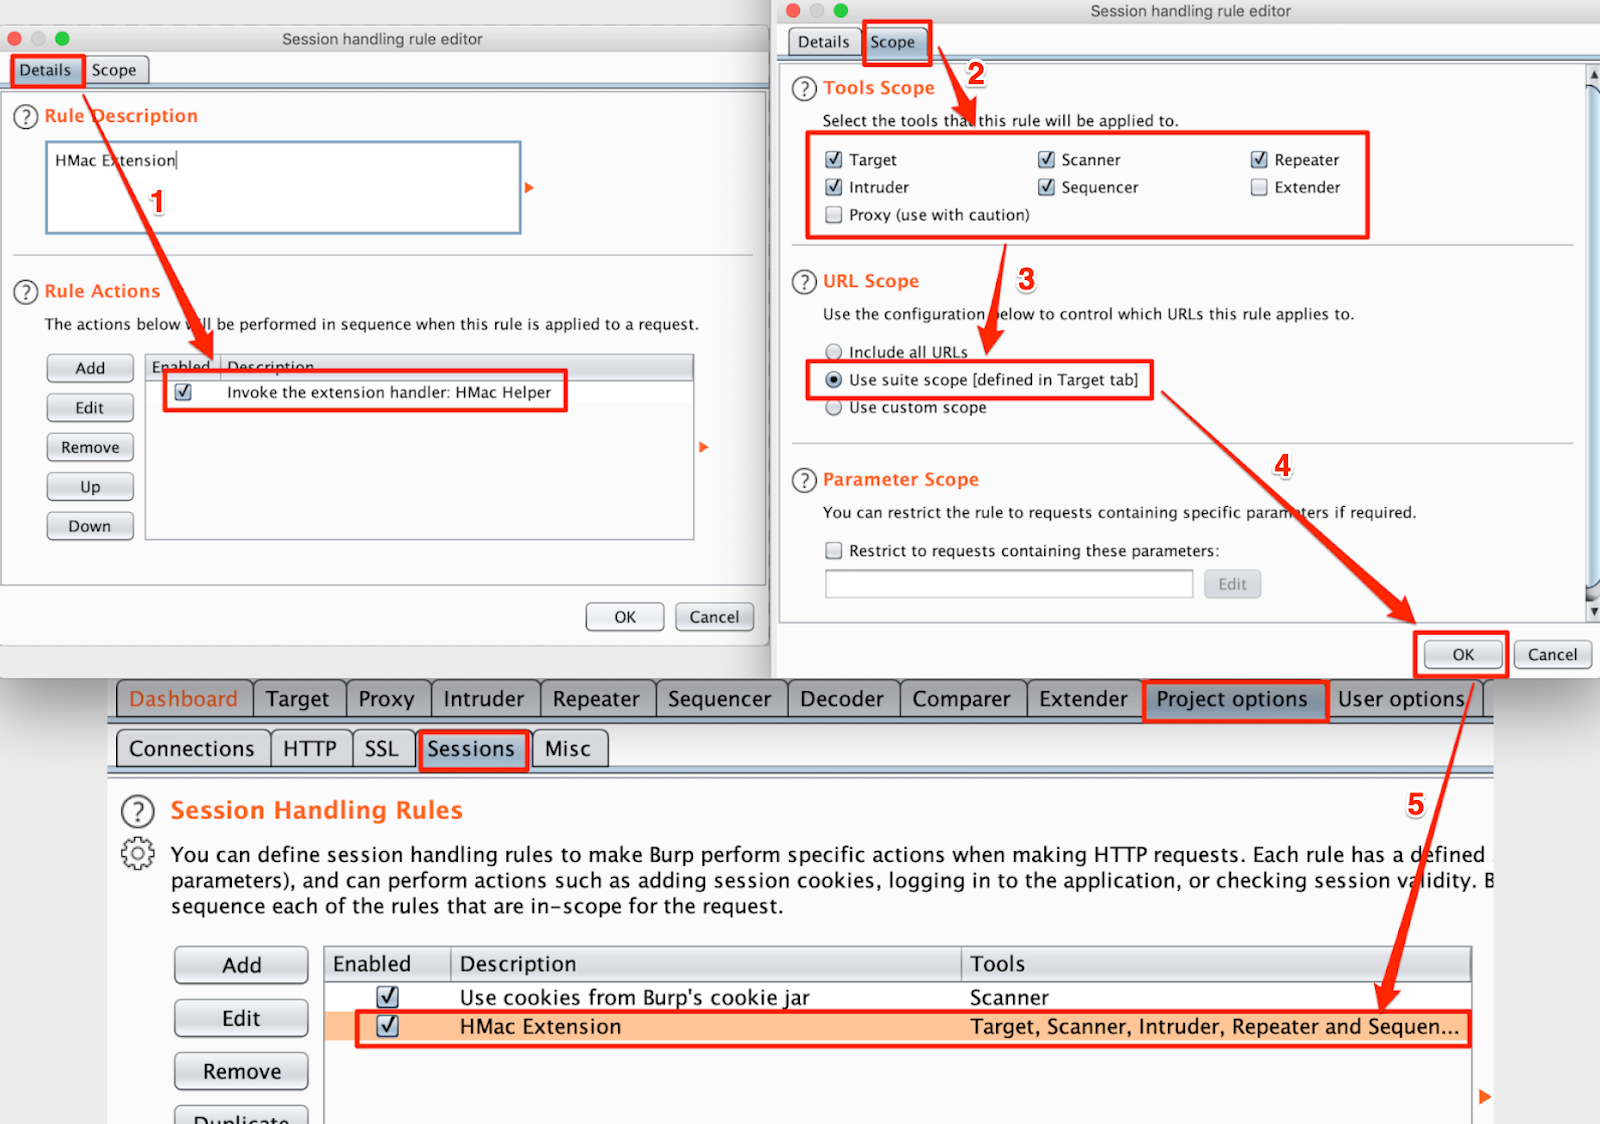Image resolution: width=1600 pixels, height=1124 pixels.
Task: Open the Project options tab
Action: coord(1232,700)
